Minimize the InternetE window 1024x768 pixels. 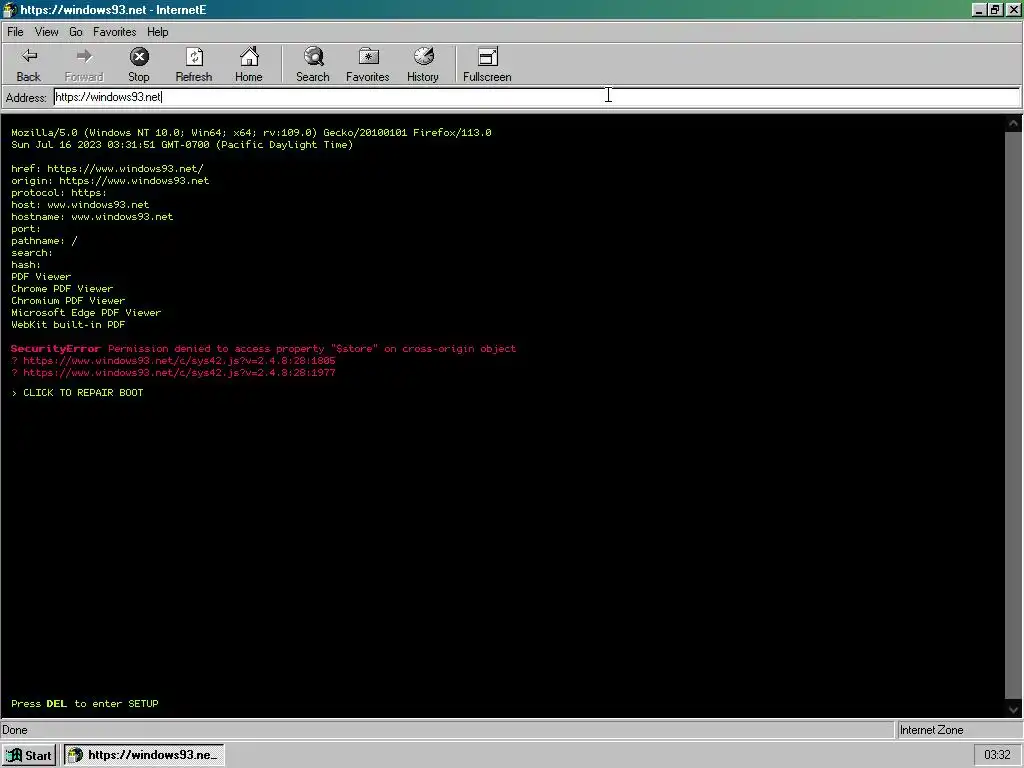pyautogui.click(x=979, y=10)
